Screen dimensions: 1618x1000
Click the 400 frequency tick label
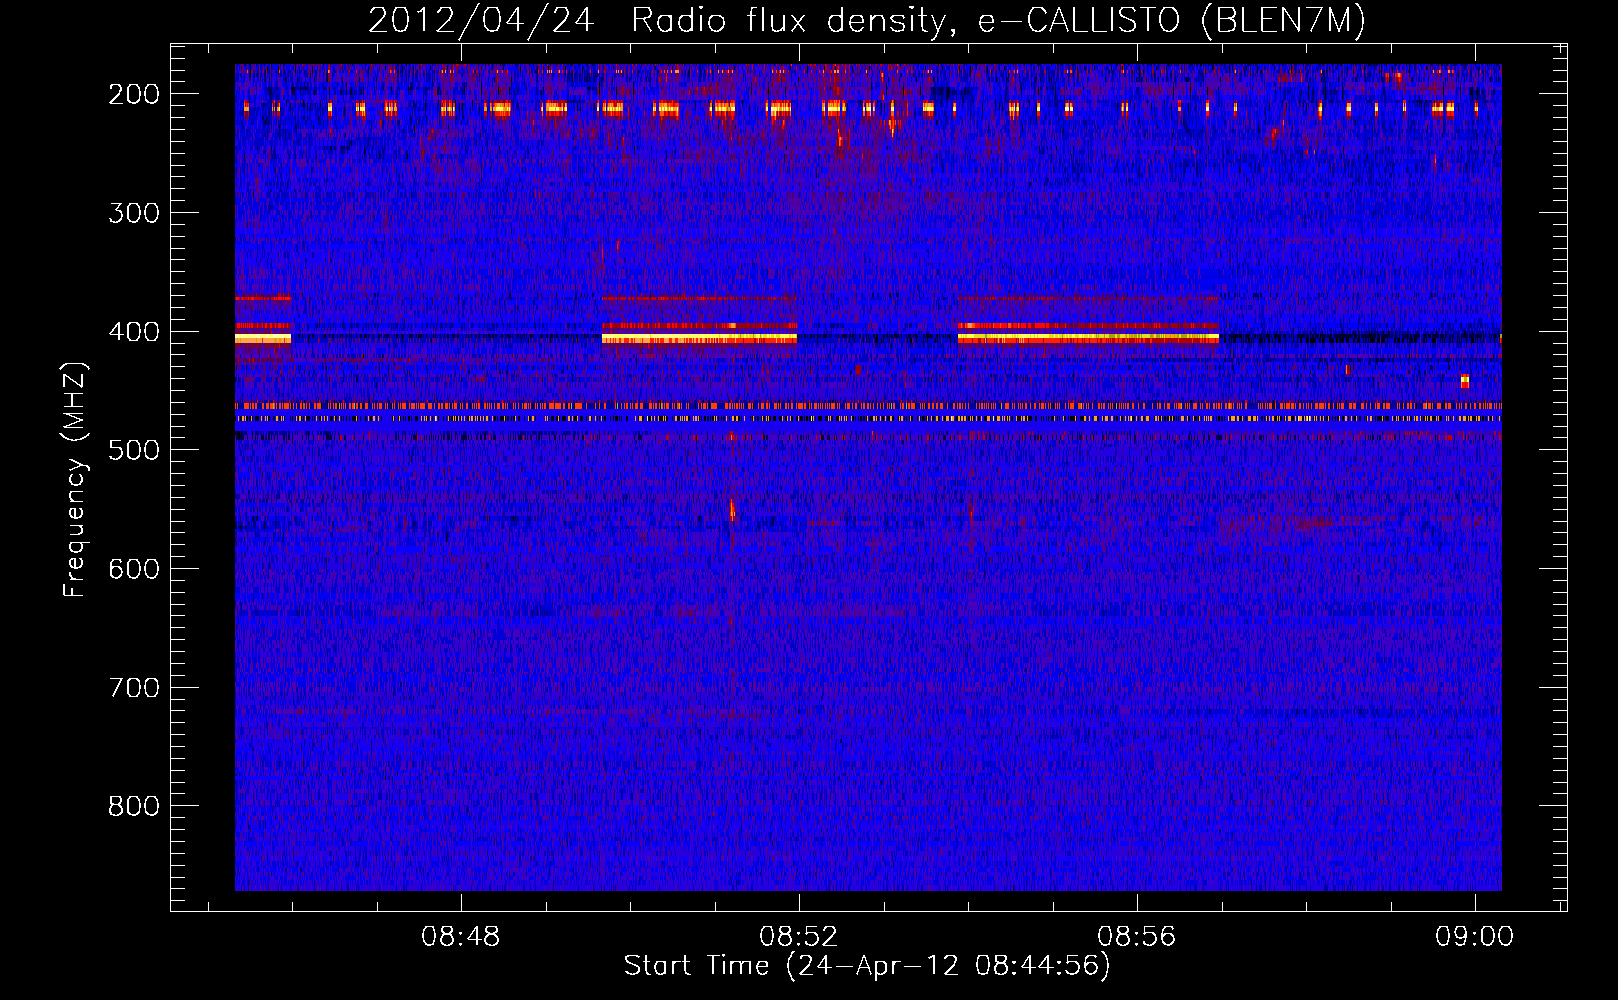(x=134, y=332)
